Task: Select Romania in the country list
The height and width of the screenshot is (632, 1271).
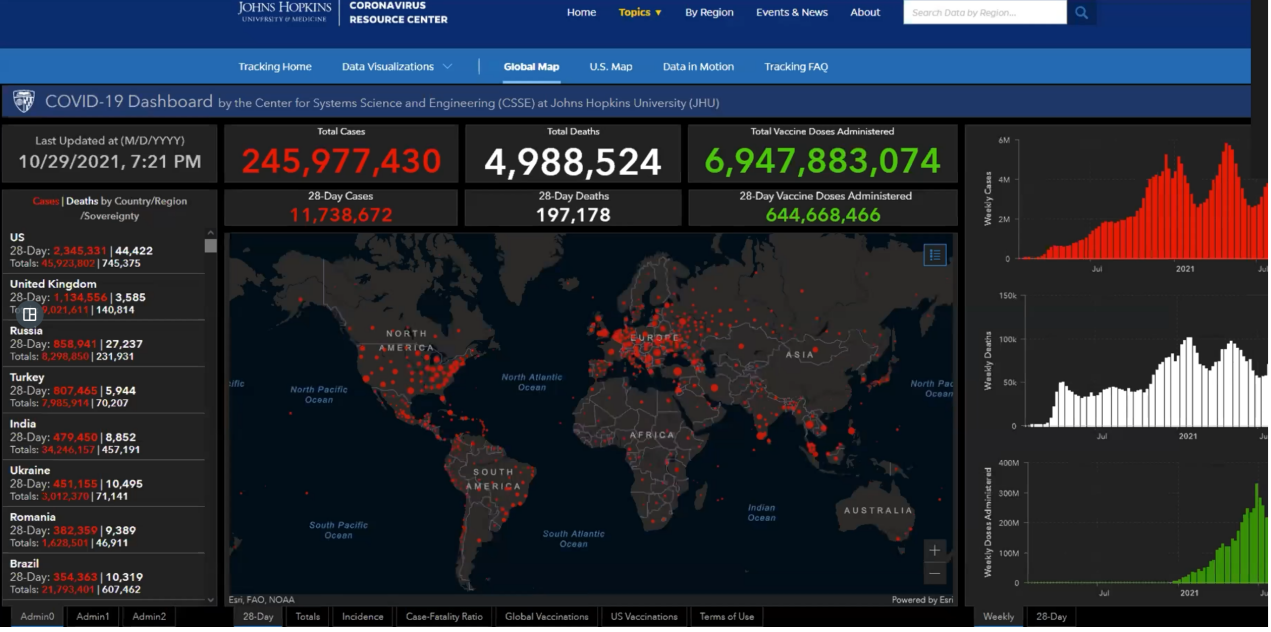Action: point(103,530)
